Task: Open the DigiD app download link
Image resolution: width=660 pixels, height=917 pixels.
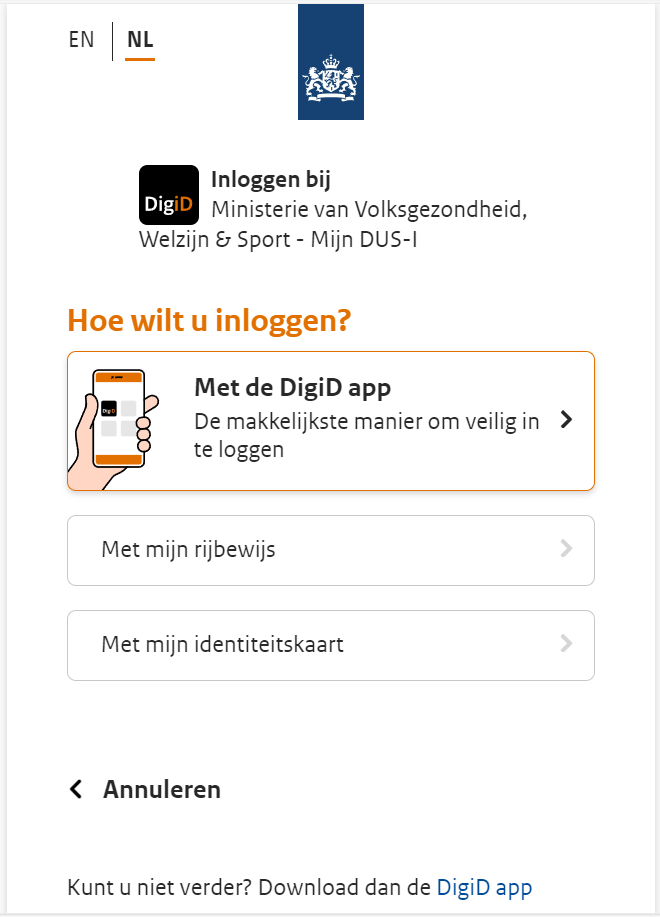Action: pos(484,887)
